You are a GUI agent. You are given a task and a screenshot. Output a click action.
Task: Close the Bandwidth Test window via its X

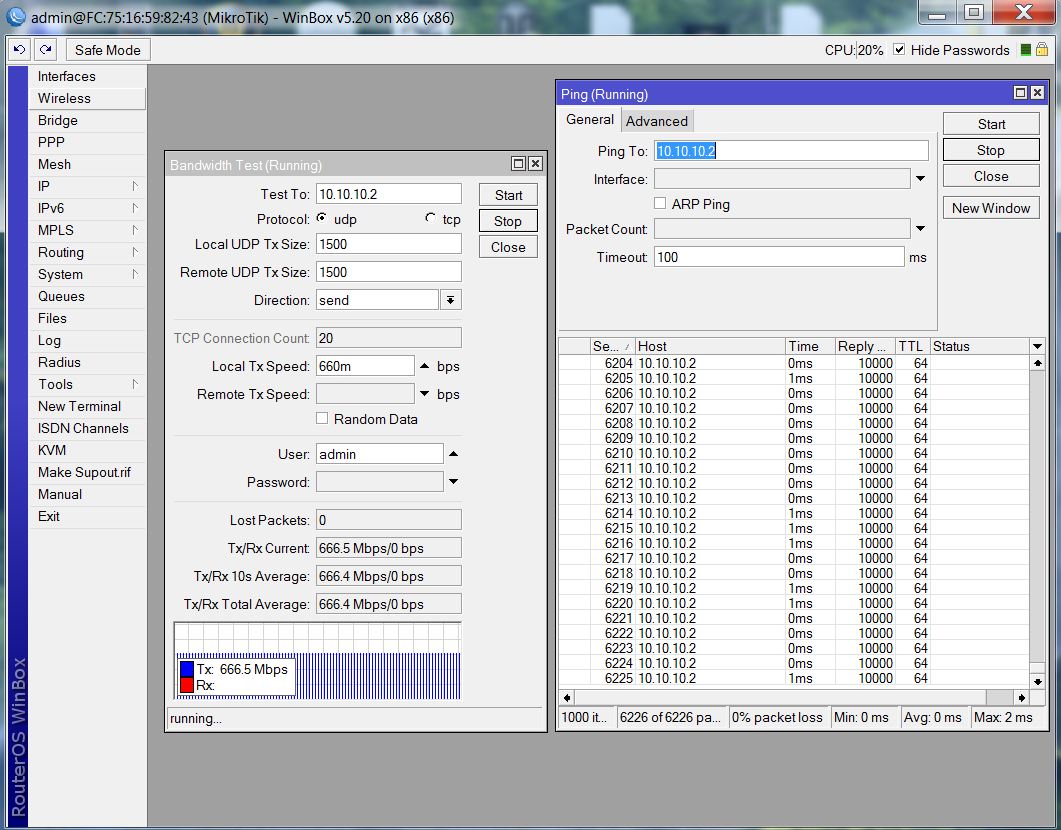point(535,163)
